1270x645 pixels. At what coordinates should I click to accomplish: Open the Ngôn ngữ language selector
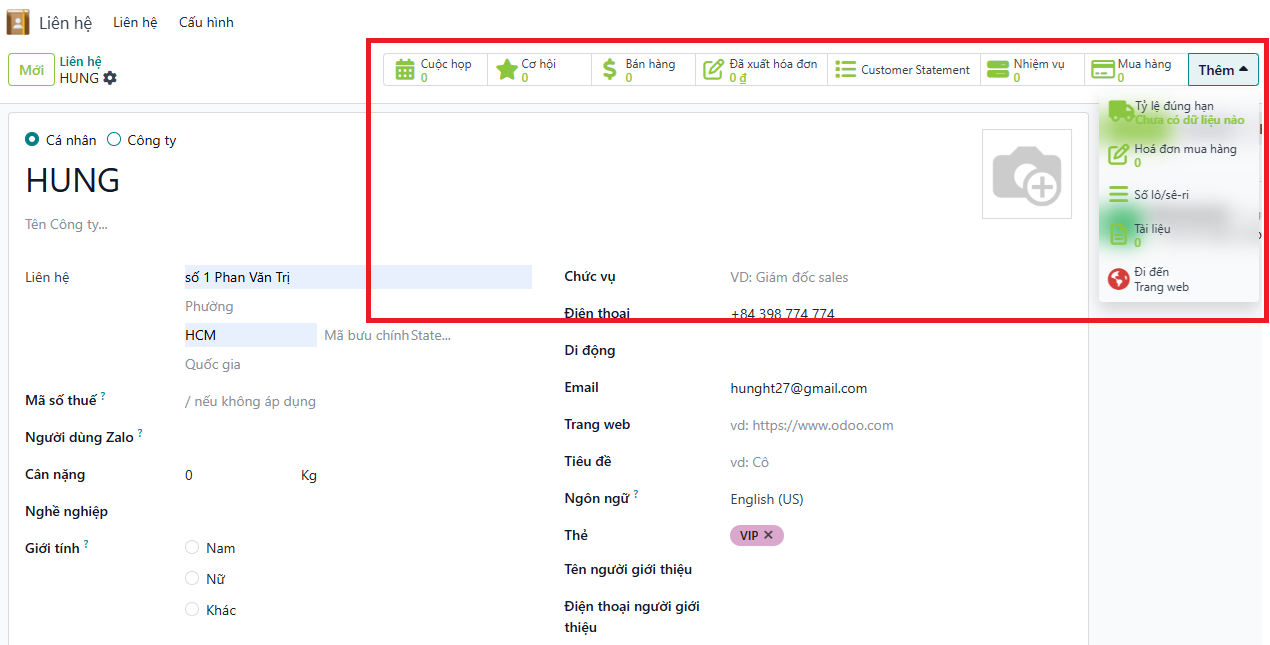pos(767,499)
